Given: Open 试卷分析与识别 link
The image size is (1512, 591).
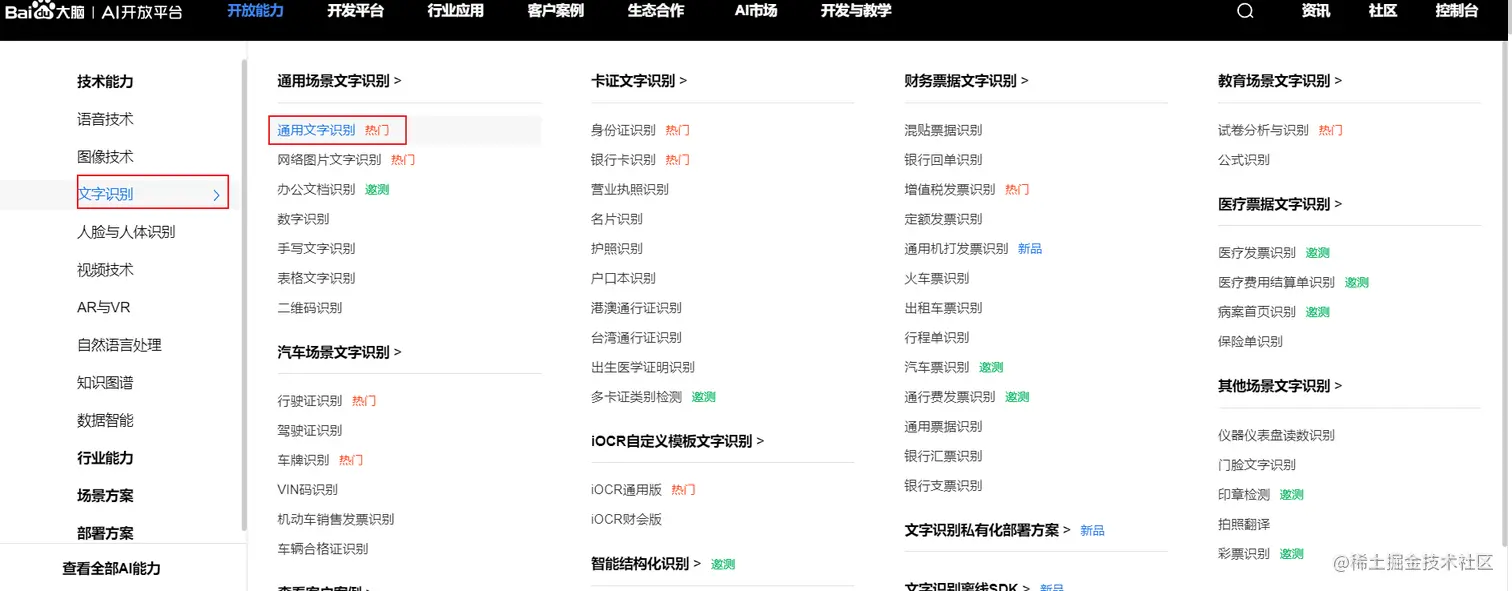Looking at the screenshot, I should coord(1263,130).
